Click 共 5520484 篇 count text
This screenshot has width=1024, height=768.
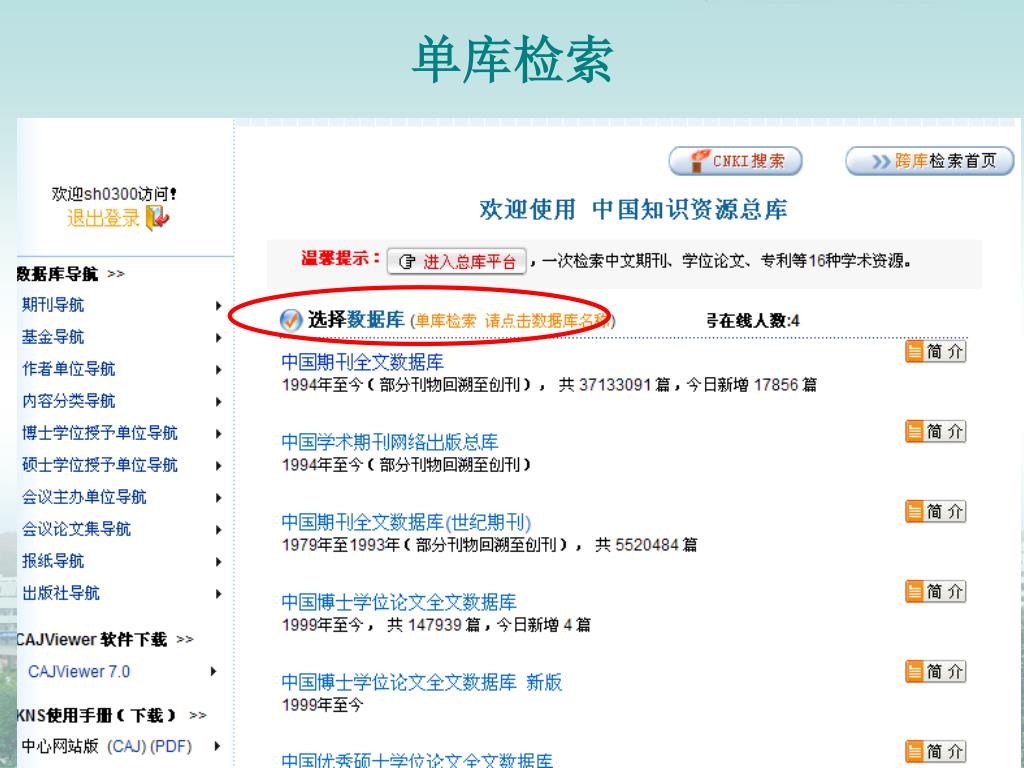click(646, 545)
